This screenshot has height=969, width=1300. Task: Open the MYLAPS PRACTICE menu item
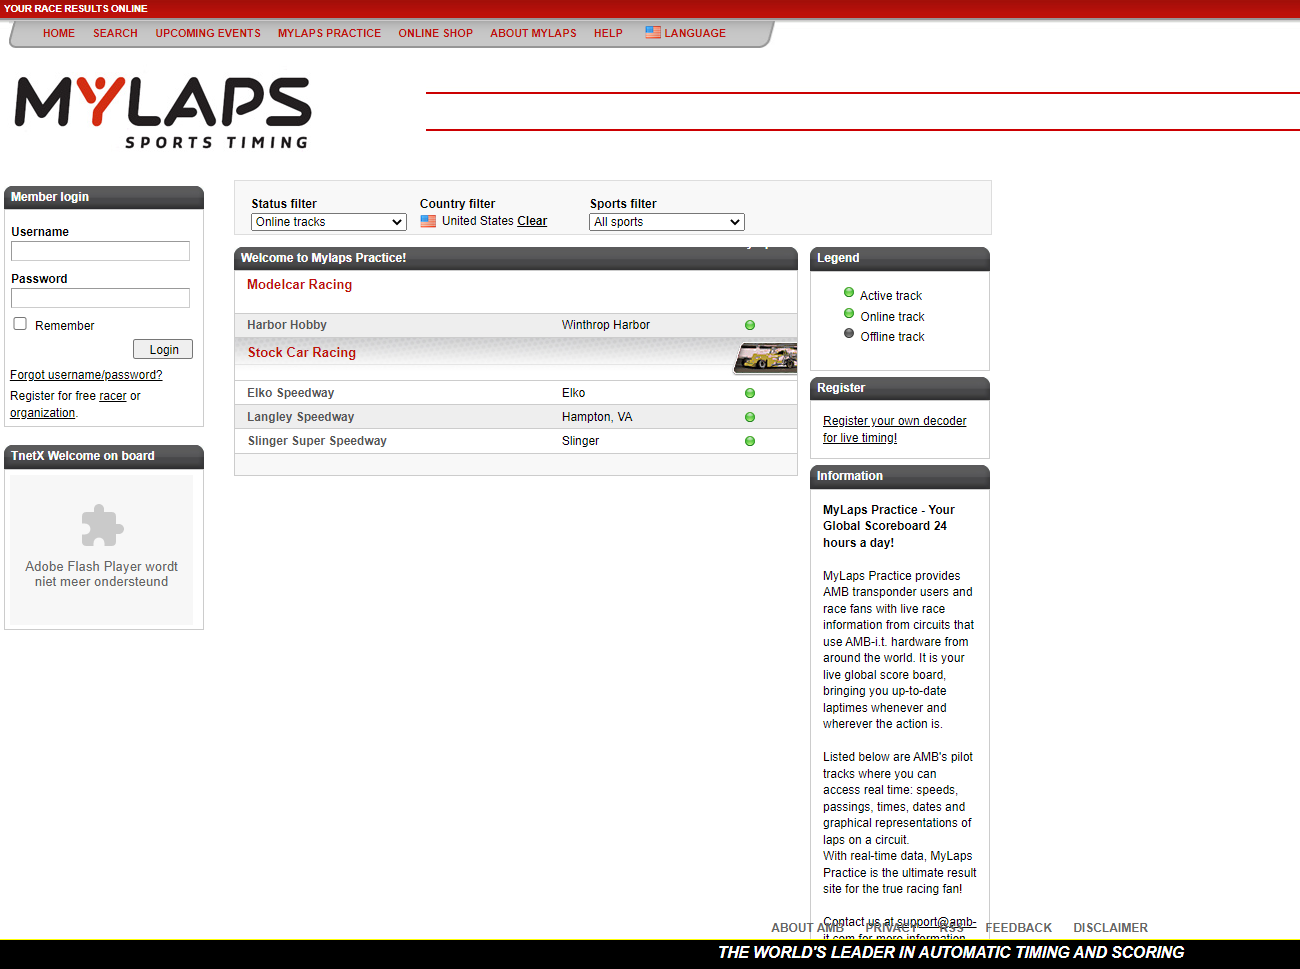(x=329, y=33)
